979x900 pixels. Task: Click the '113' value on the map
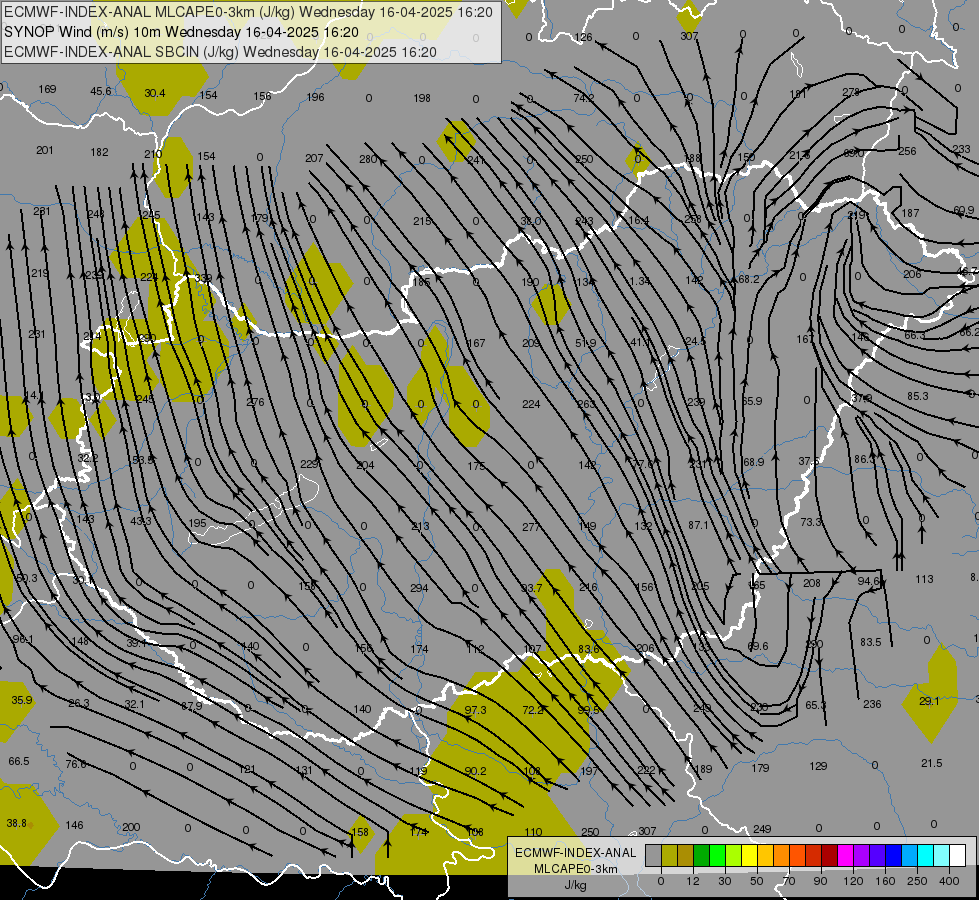coord(924,579)
